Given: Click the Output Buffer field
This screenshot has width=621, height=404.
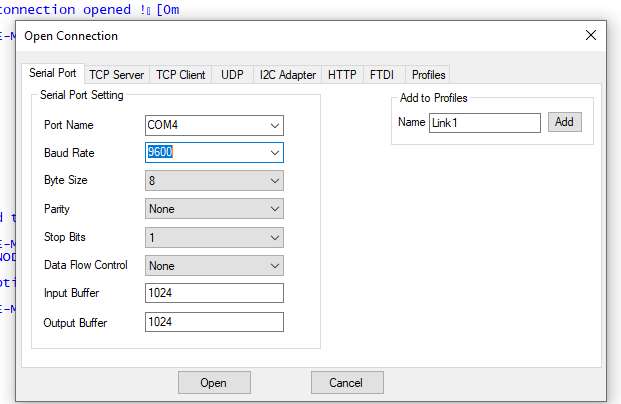Looking at the screenshot, I should point(214,322).
